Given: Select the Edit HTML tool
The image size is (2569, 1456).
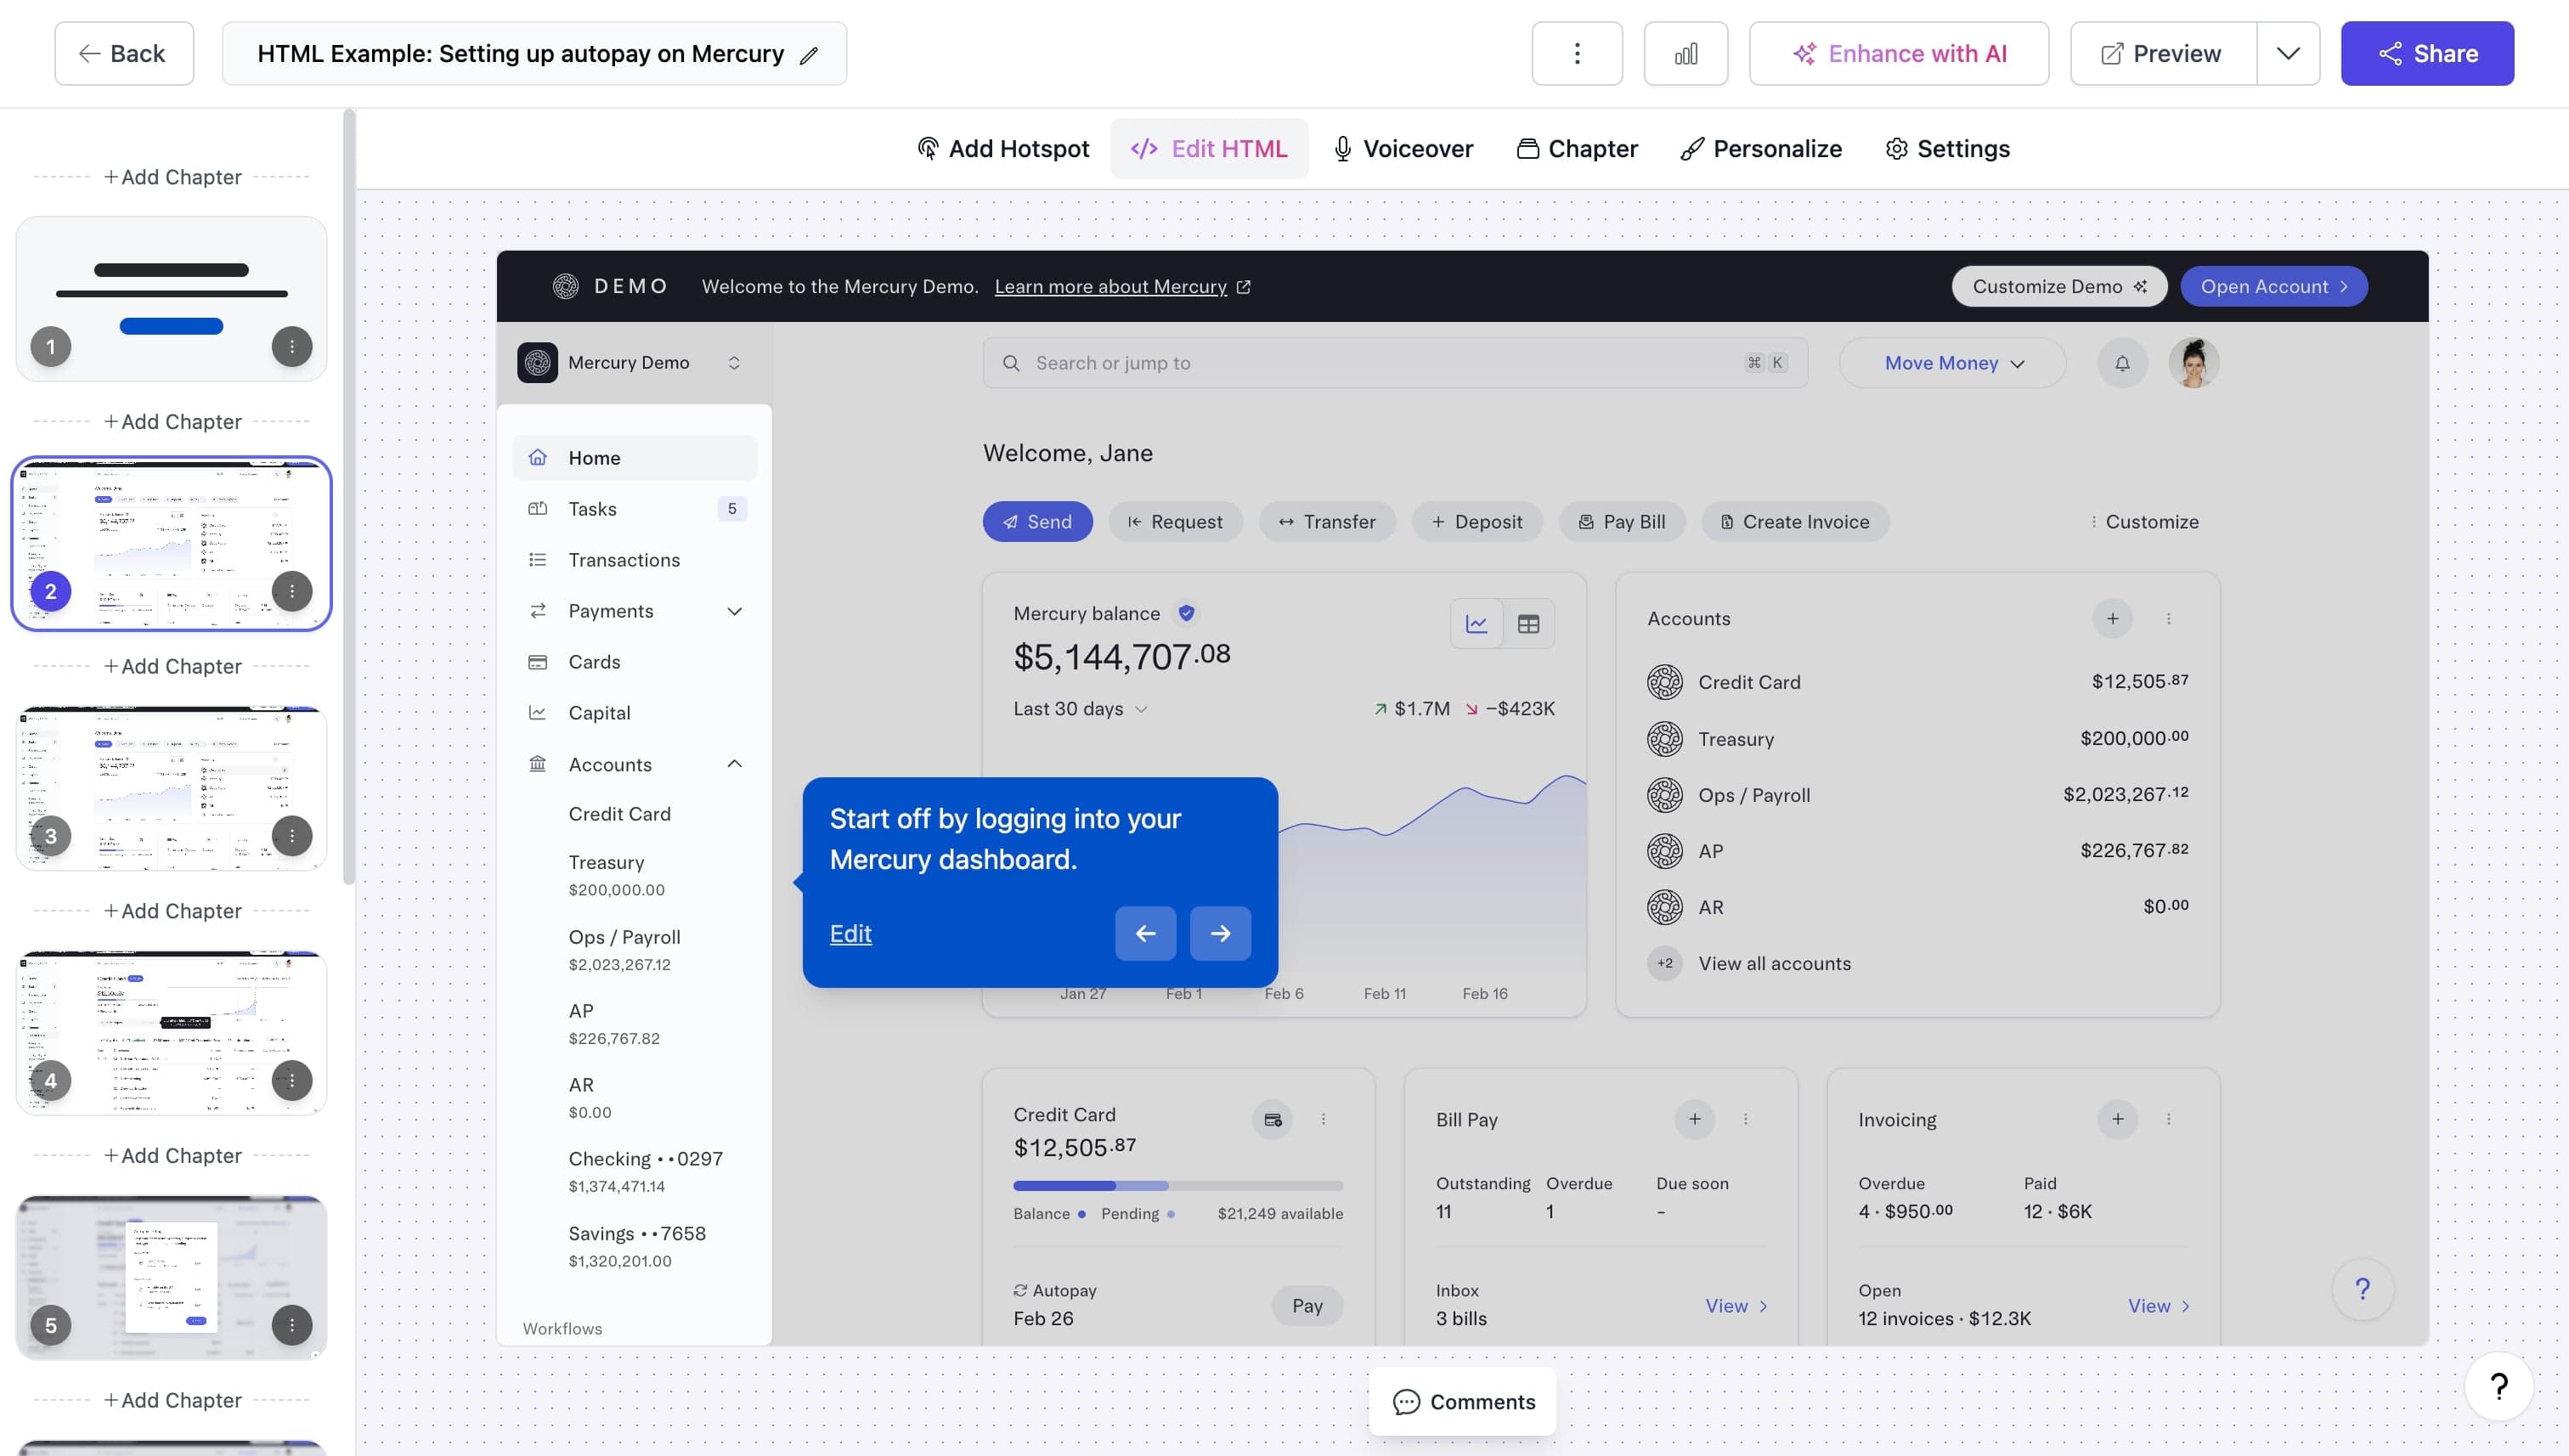Looking at the screenshot, I should click(x=1209, y=149).
